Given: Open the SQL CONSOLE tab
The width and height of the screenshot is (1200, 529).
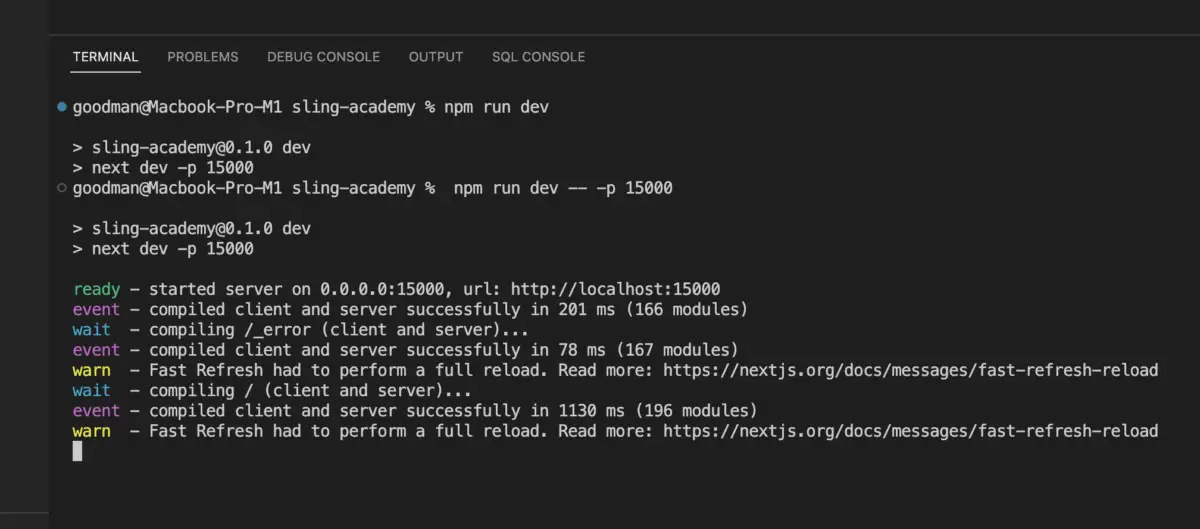Looking at the screenshot, I should (538, 57).
